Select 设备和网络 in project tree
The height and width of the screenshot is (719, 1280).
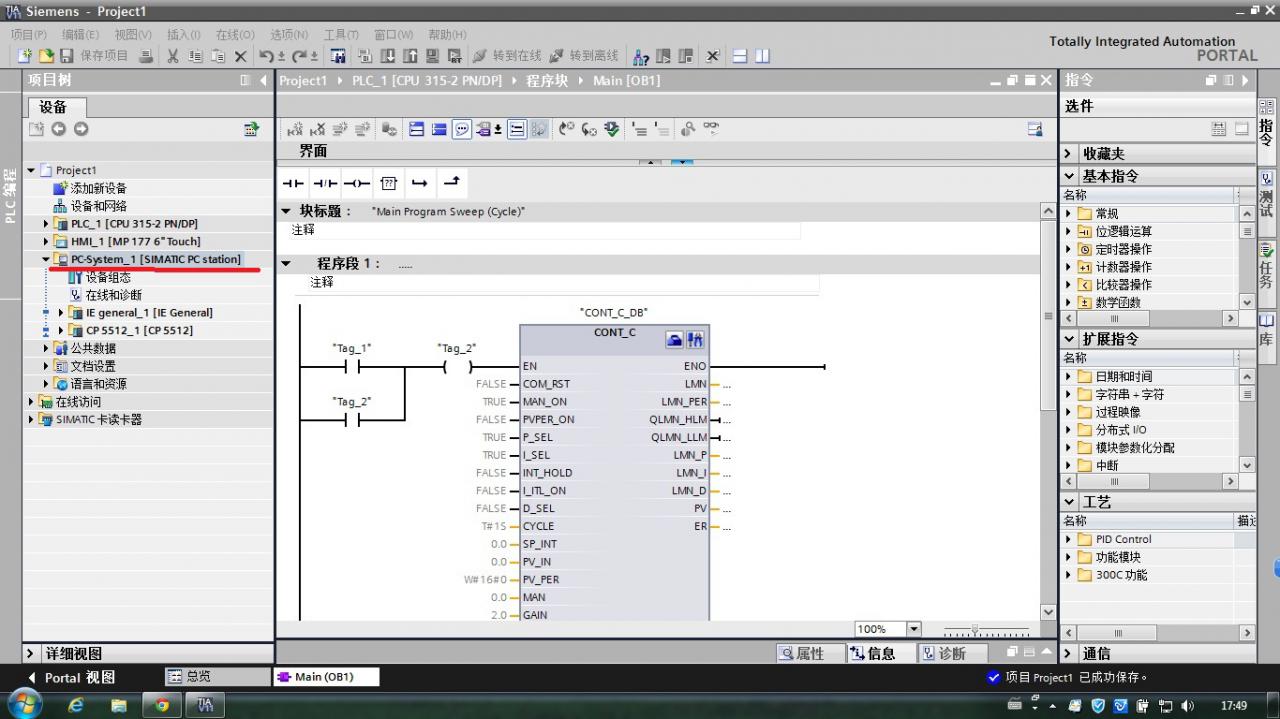coord(98,206)
